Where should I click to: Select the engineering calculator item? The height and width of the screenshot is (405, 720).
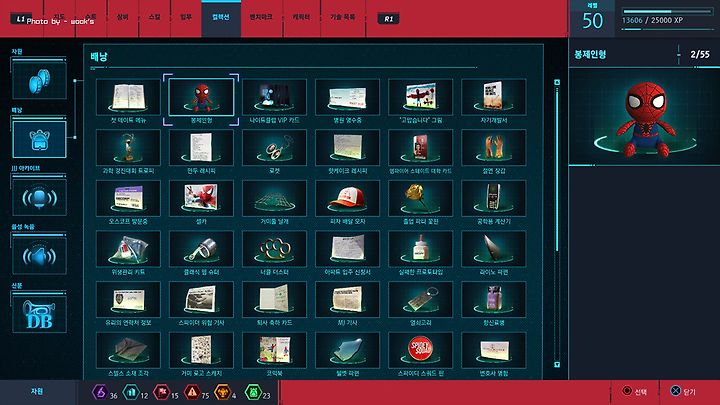[494, 198]
